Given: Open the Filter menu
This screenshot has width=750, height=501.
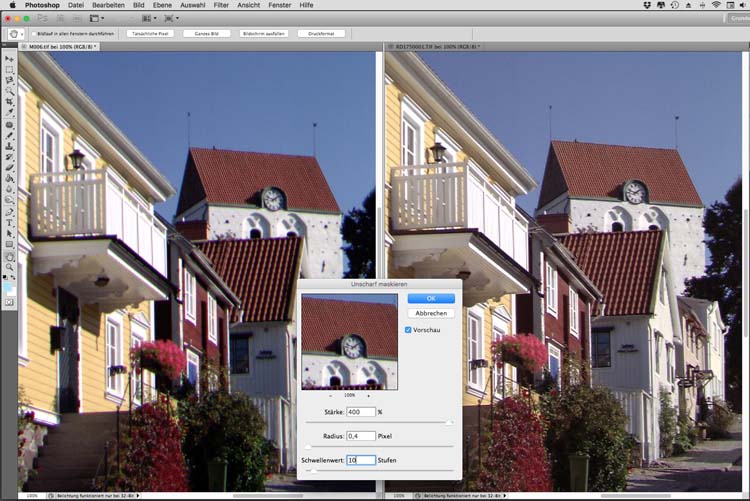Looking at the screenshot, I should pyautogui.click(x=221, y=5).
